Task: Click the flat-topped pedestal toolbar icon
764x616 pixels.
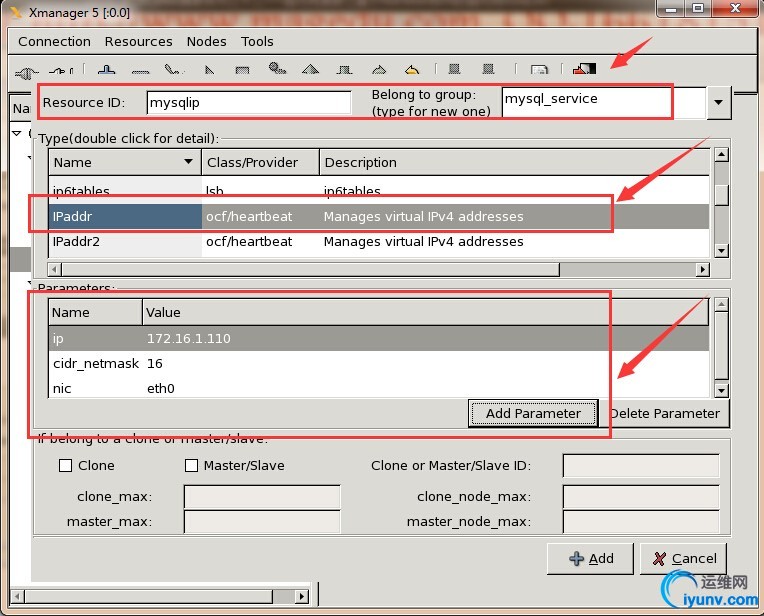Action: click(x=344, y=70)
